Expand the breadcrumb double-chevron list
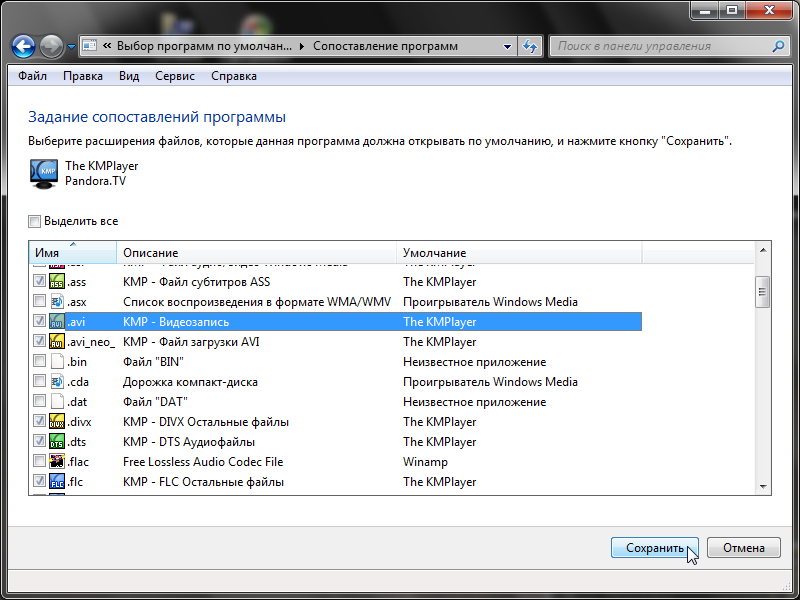Screen dimensions: 800x600 [x=107, y=46]
